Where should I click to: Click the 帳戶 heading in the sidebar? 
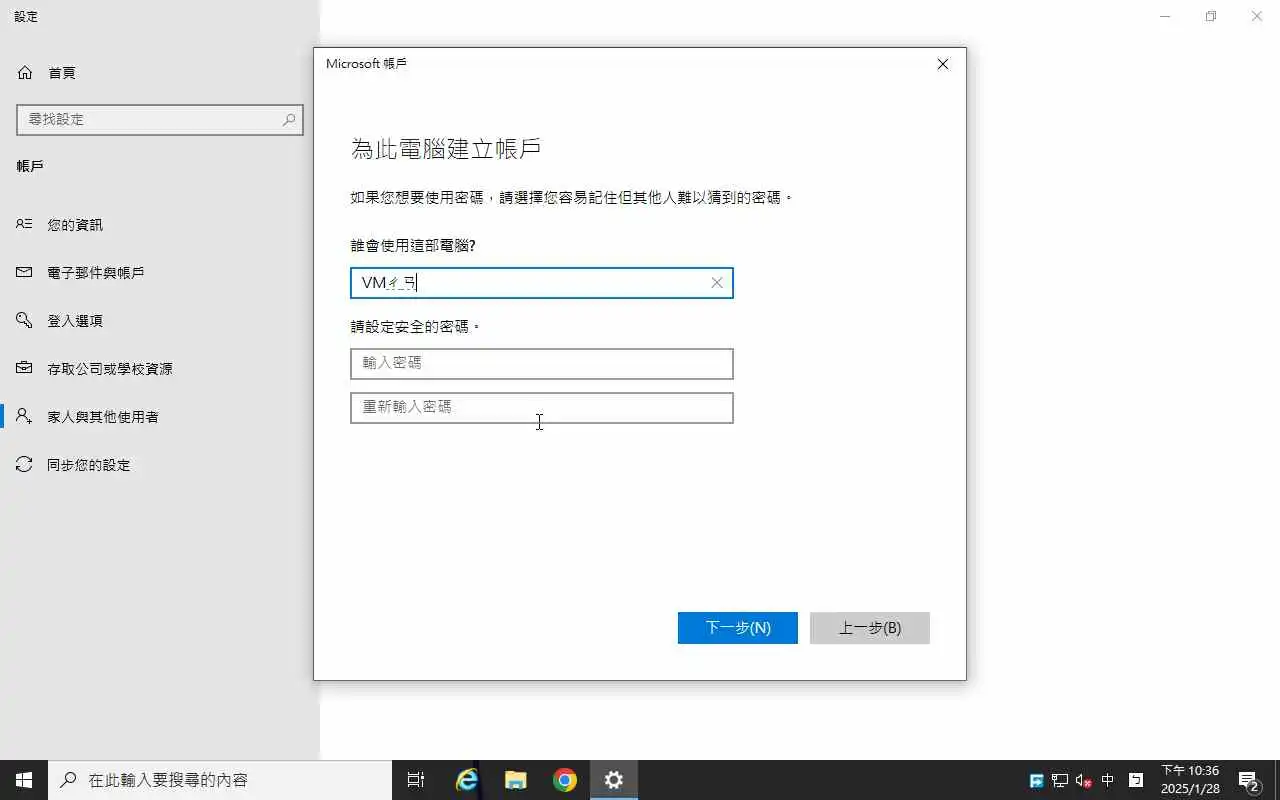[x=30, y=166]
